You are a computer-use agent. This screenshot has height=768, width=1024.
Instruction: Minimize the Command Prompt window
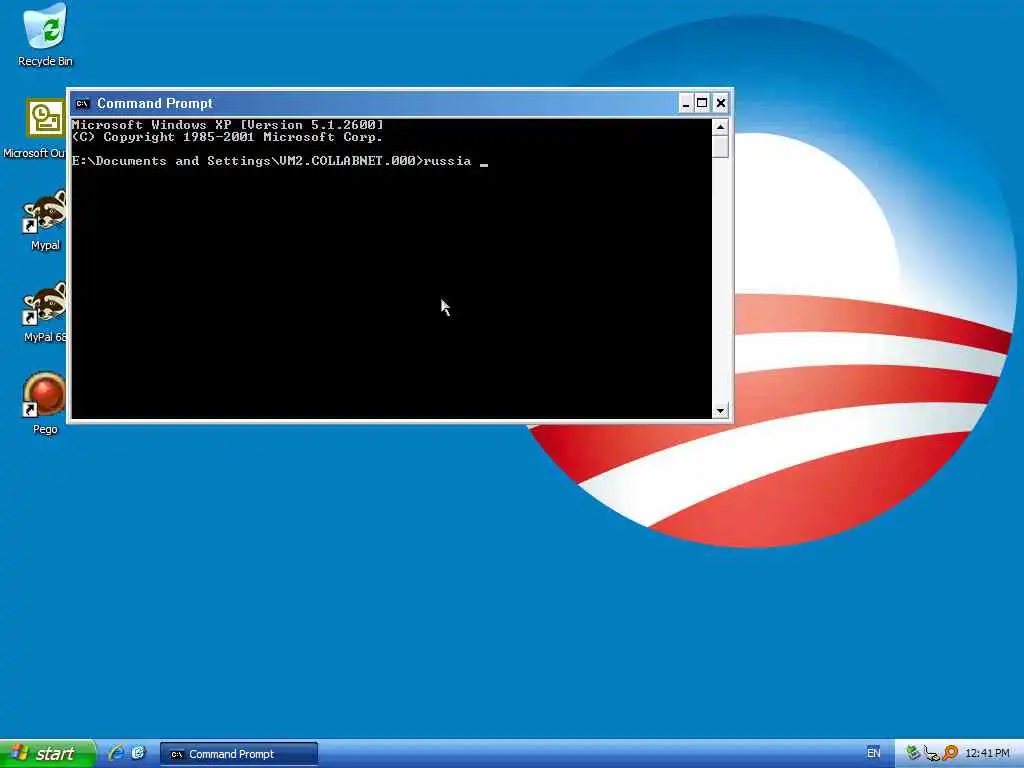point(686,103)
